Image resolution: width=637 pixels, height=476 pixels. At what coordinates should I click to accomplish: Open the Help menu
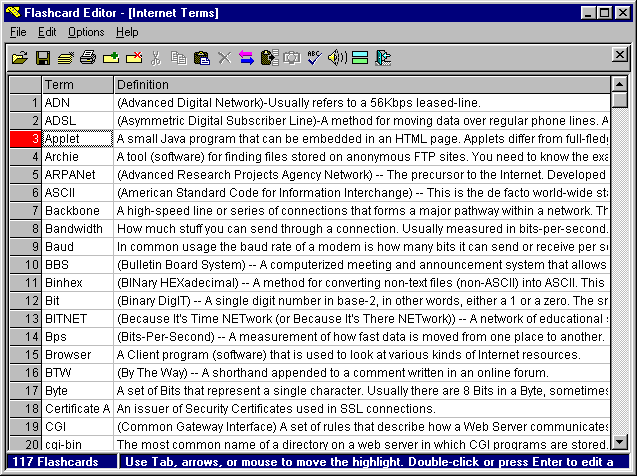[x=127, y=32]
